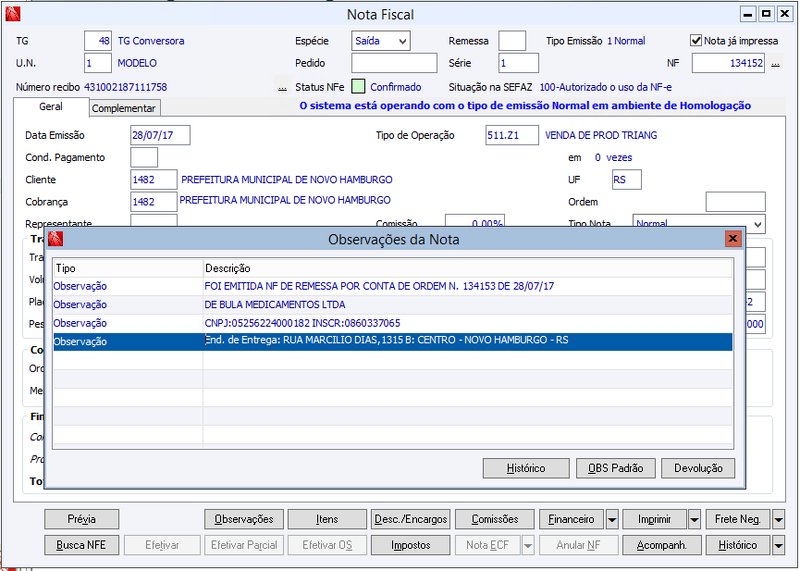Switch to the Complementar tab

click(x=124, y=108)
